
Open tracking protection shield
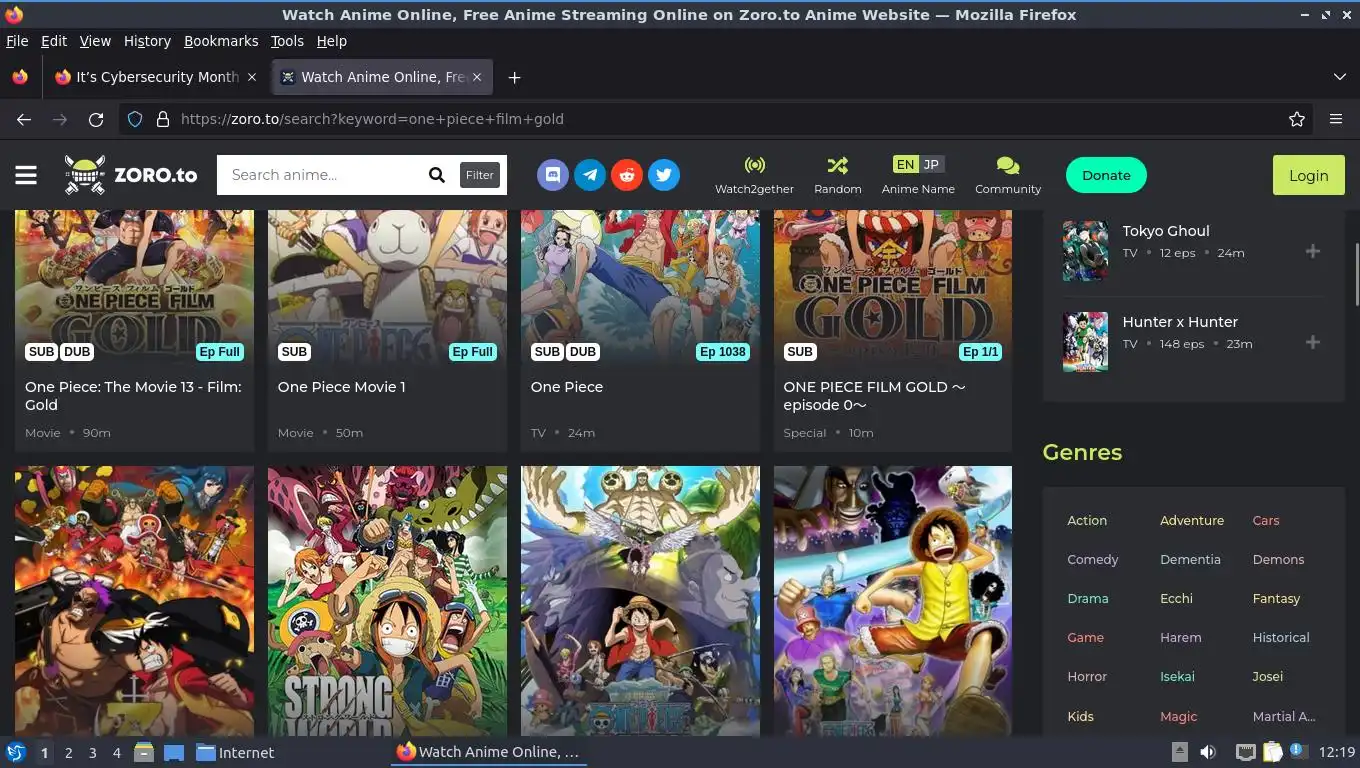(135, 119)
